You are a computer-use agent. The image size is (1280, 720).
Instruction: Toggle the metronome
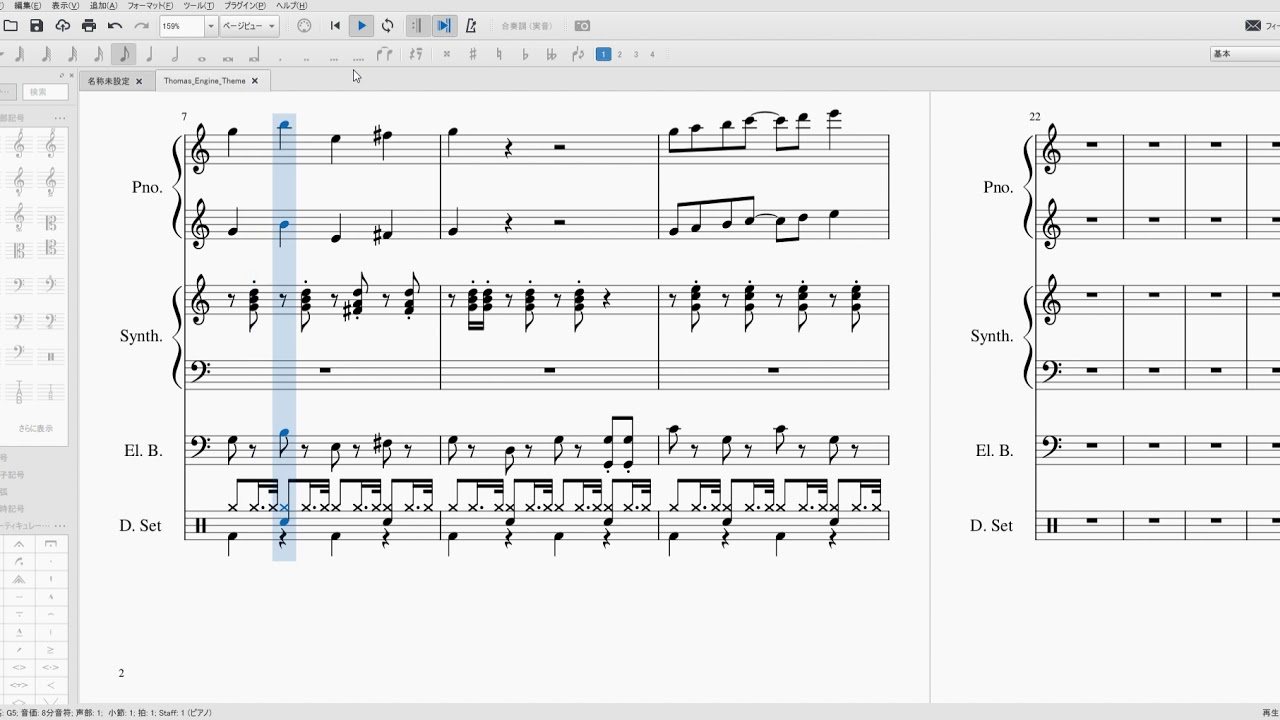click(x=471, y=25)
